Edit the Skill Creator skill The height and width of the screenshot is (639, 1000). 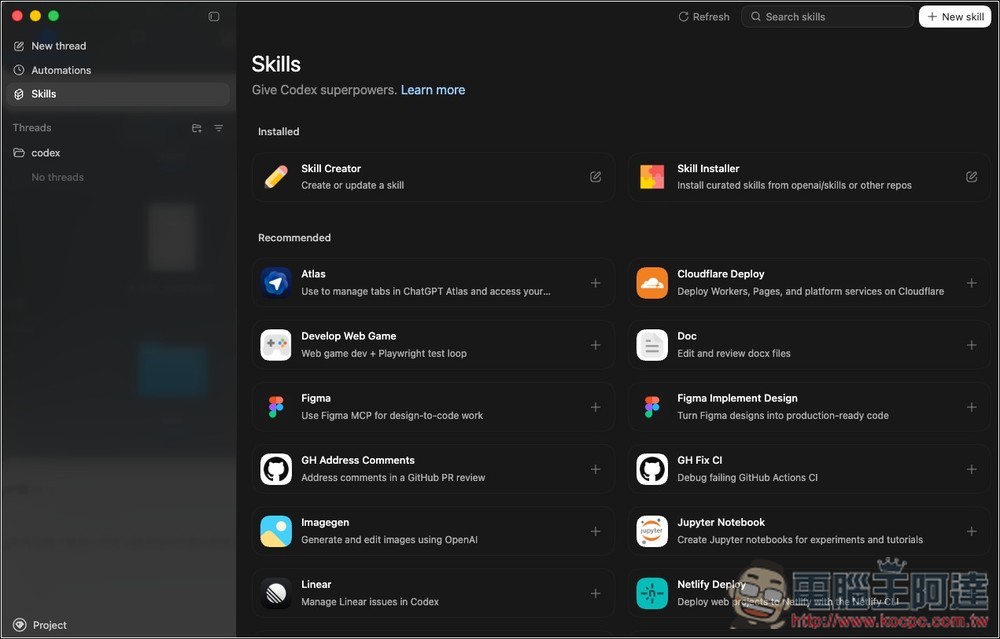595,177
